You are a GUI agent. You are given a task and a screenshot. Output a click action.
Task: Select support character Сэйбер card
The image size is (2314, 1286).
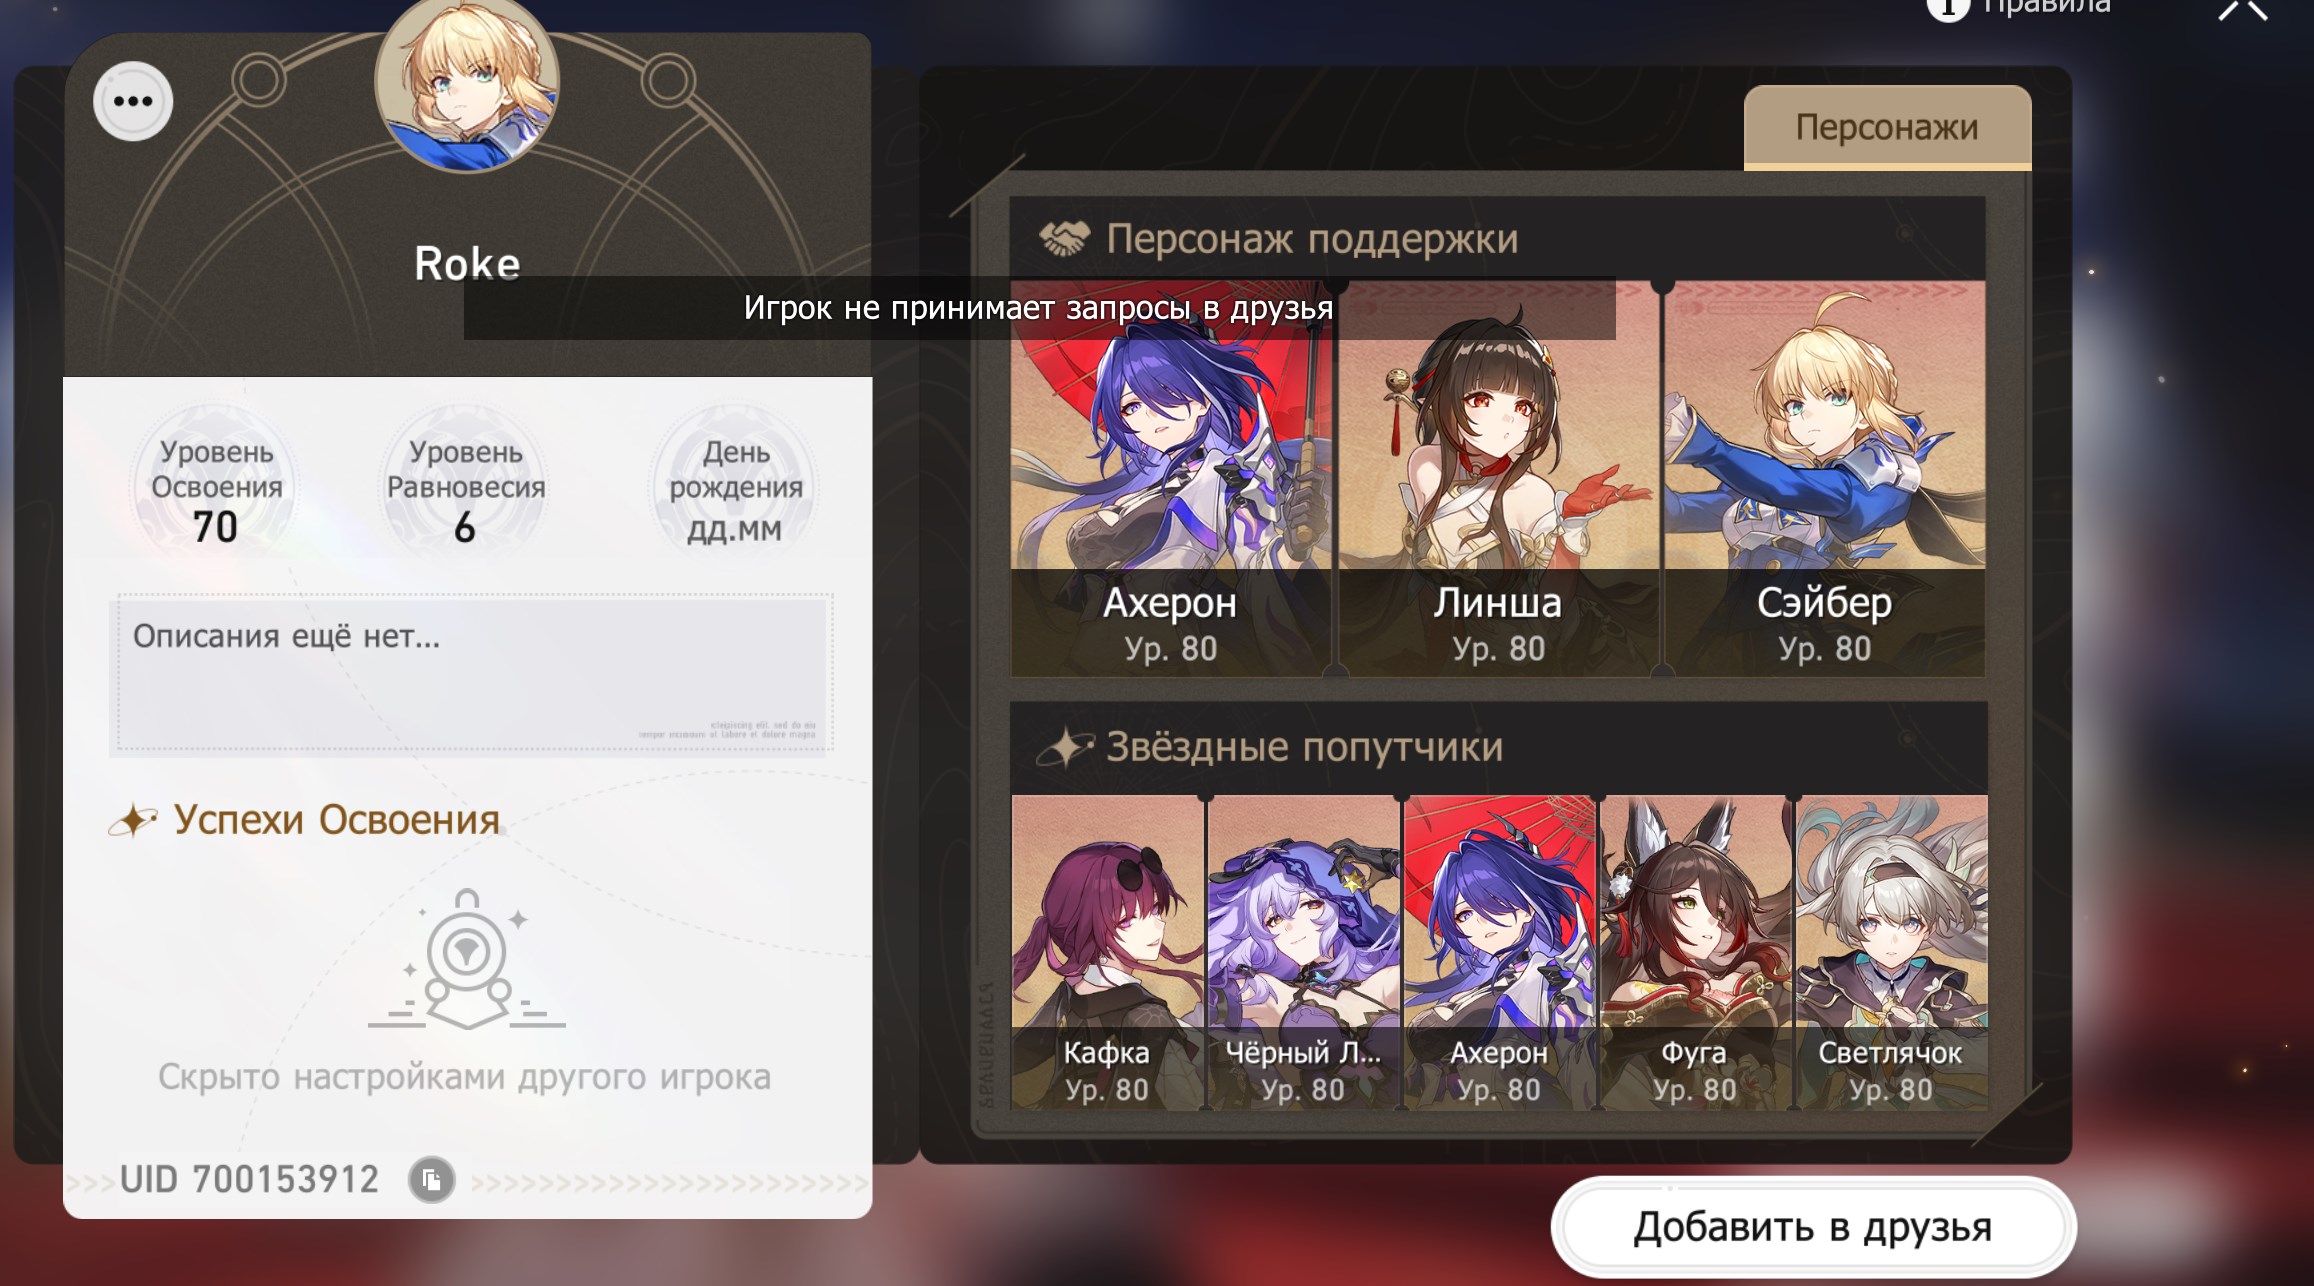pyautogui.click(x=1825, y=479)
